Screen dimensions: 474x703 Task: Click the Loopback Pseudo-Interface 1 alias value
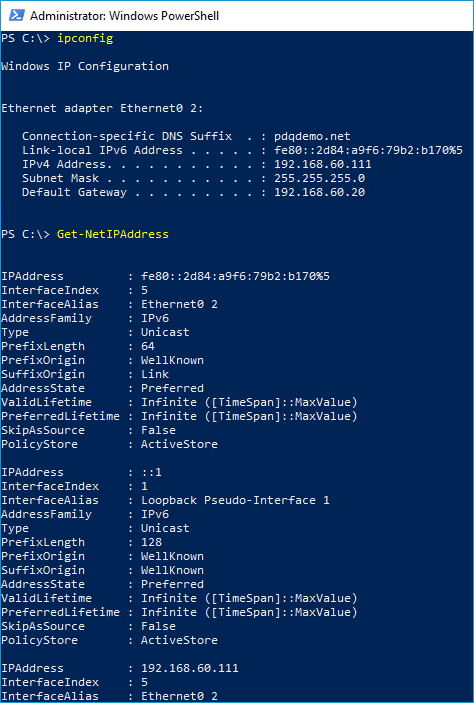(235, 500)
